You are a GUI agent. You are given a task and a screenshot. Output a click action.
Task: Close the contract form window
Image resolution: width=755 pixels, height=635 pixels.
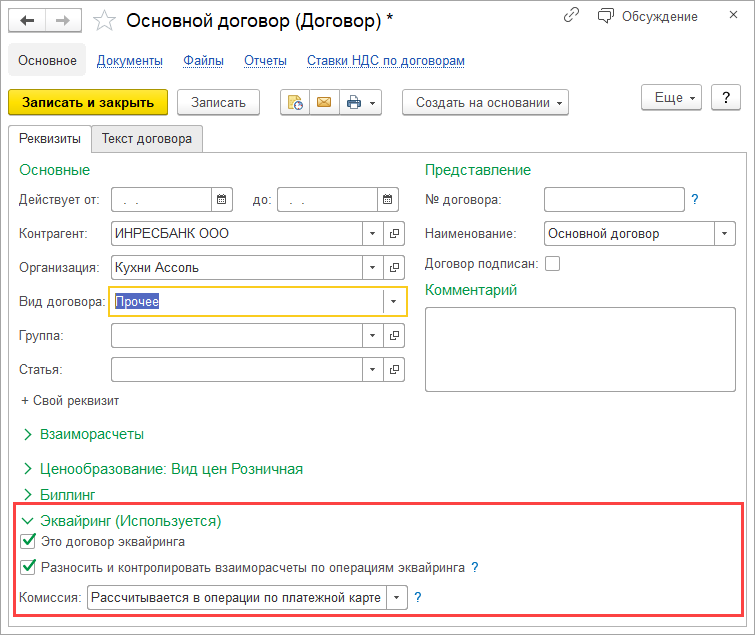click(x=733, y=15)
